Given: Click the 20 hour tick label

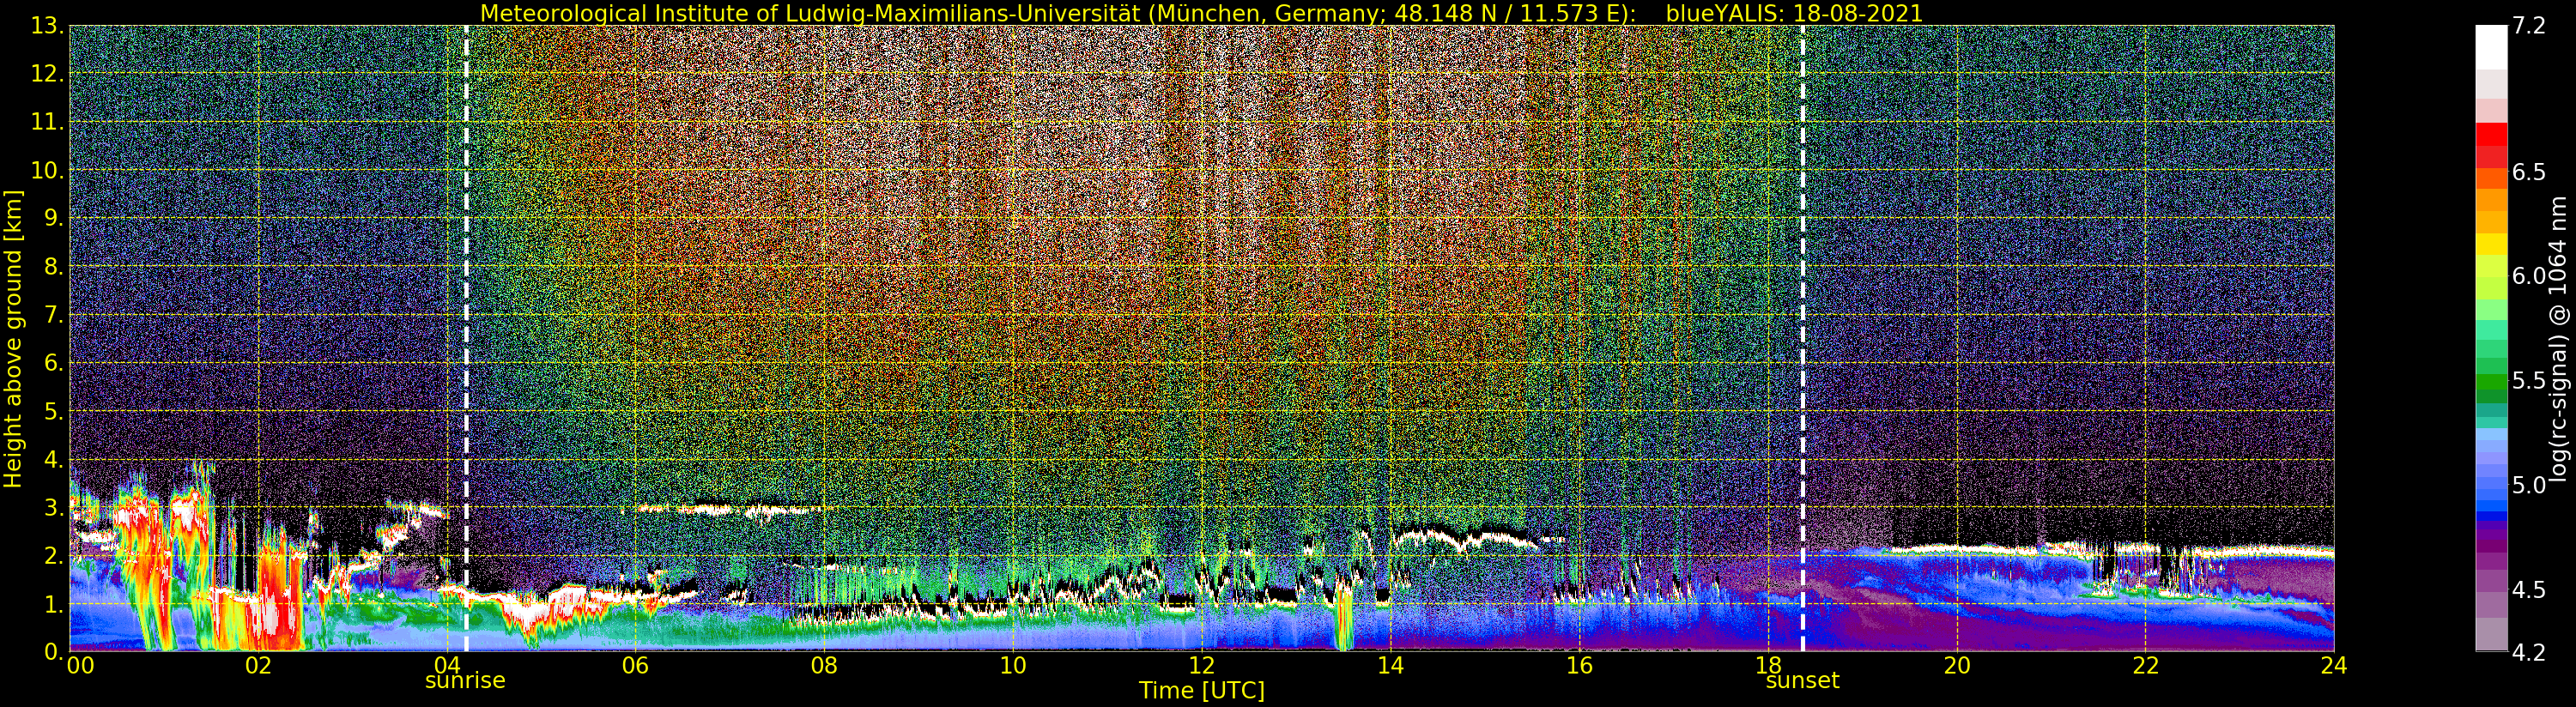Looking at the screenshot, I should tap(1956, 666).
